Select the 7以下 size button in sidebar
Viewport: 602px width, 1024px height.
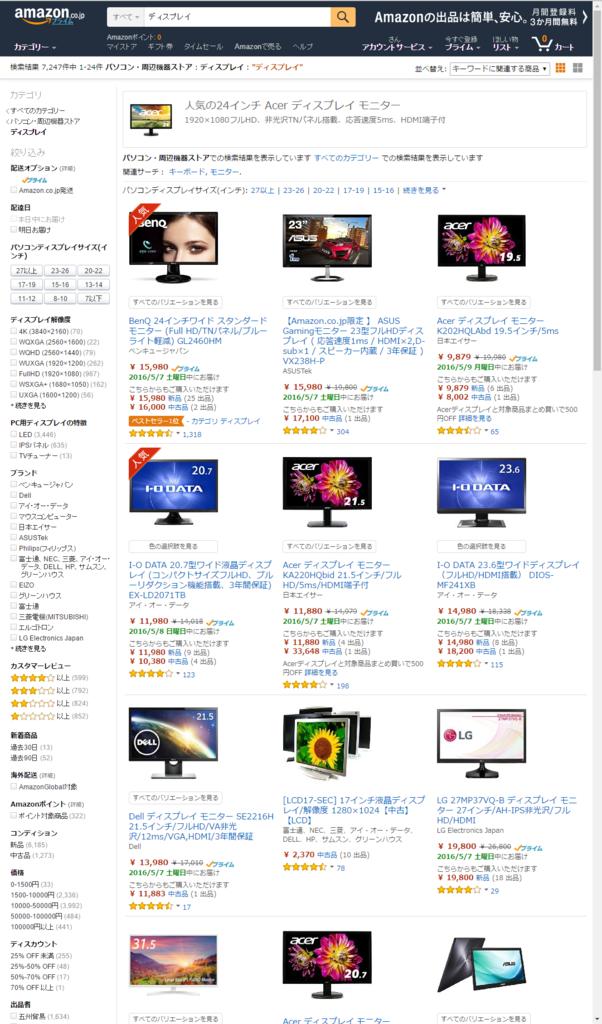pyautogui.click(x=93, y=299)
